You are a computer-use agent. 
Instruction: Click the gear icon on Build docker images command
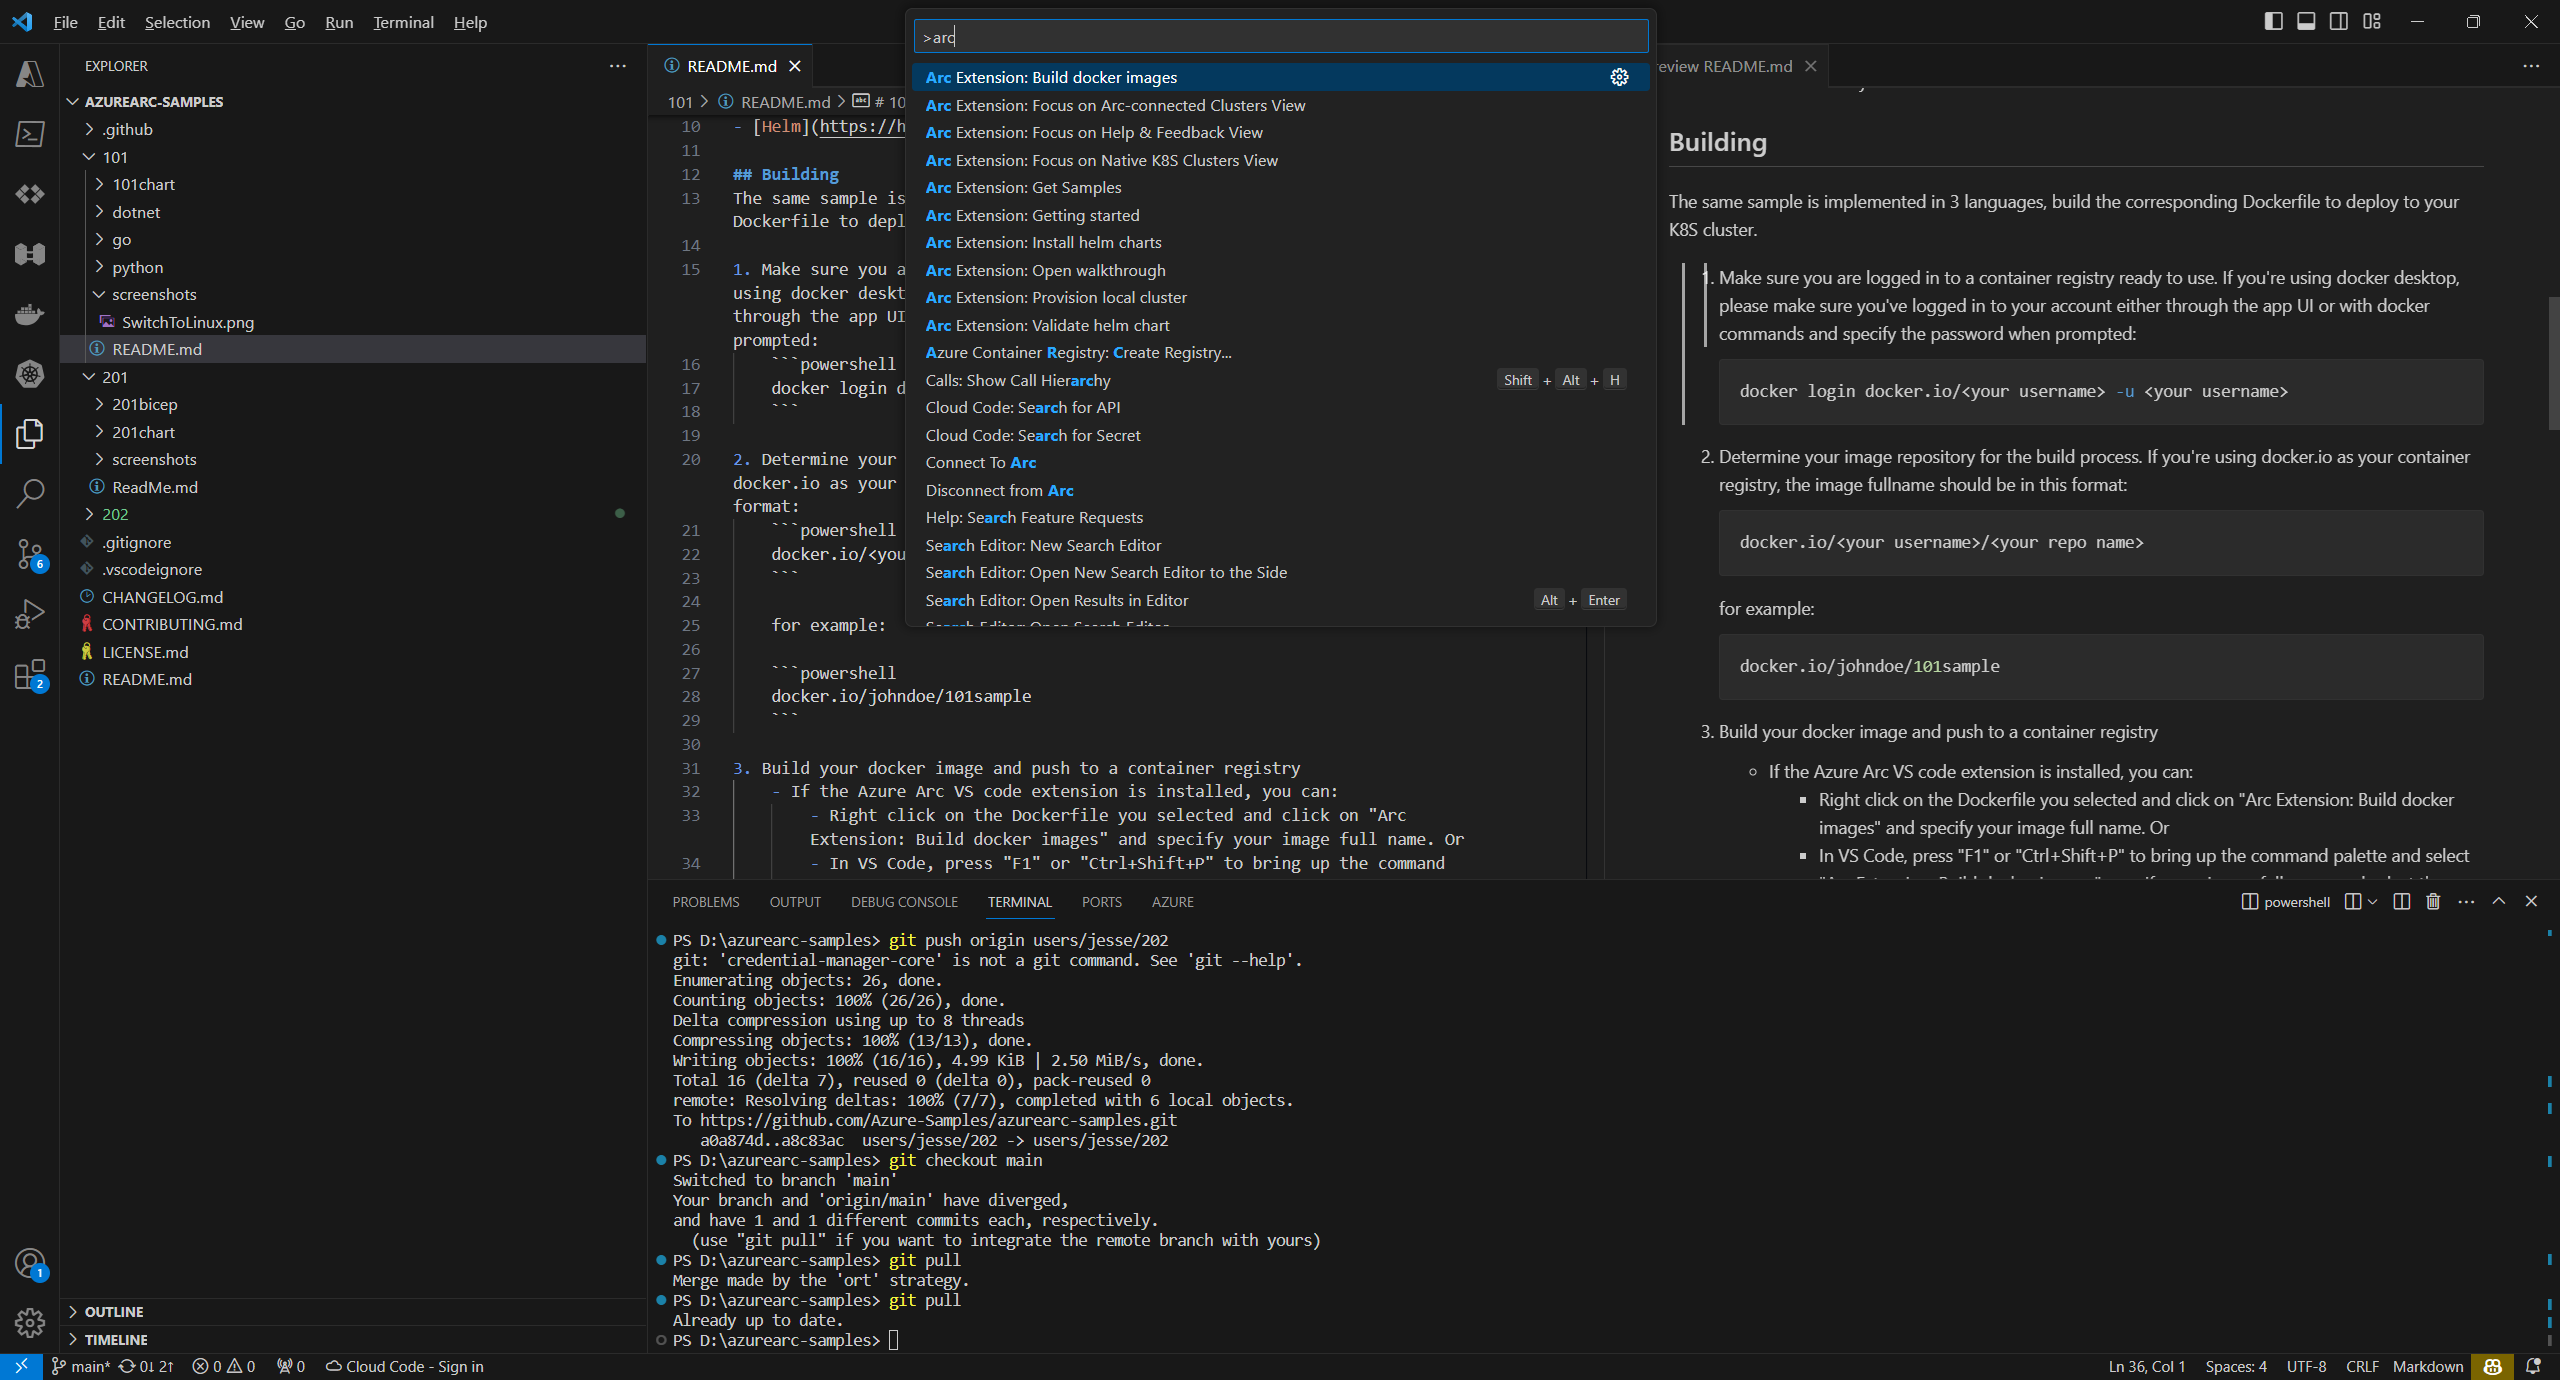(1619, 77)
